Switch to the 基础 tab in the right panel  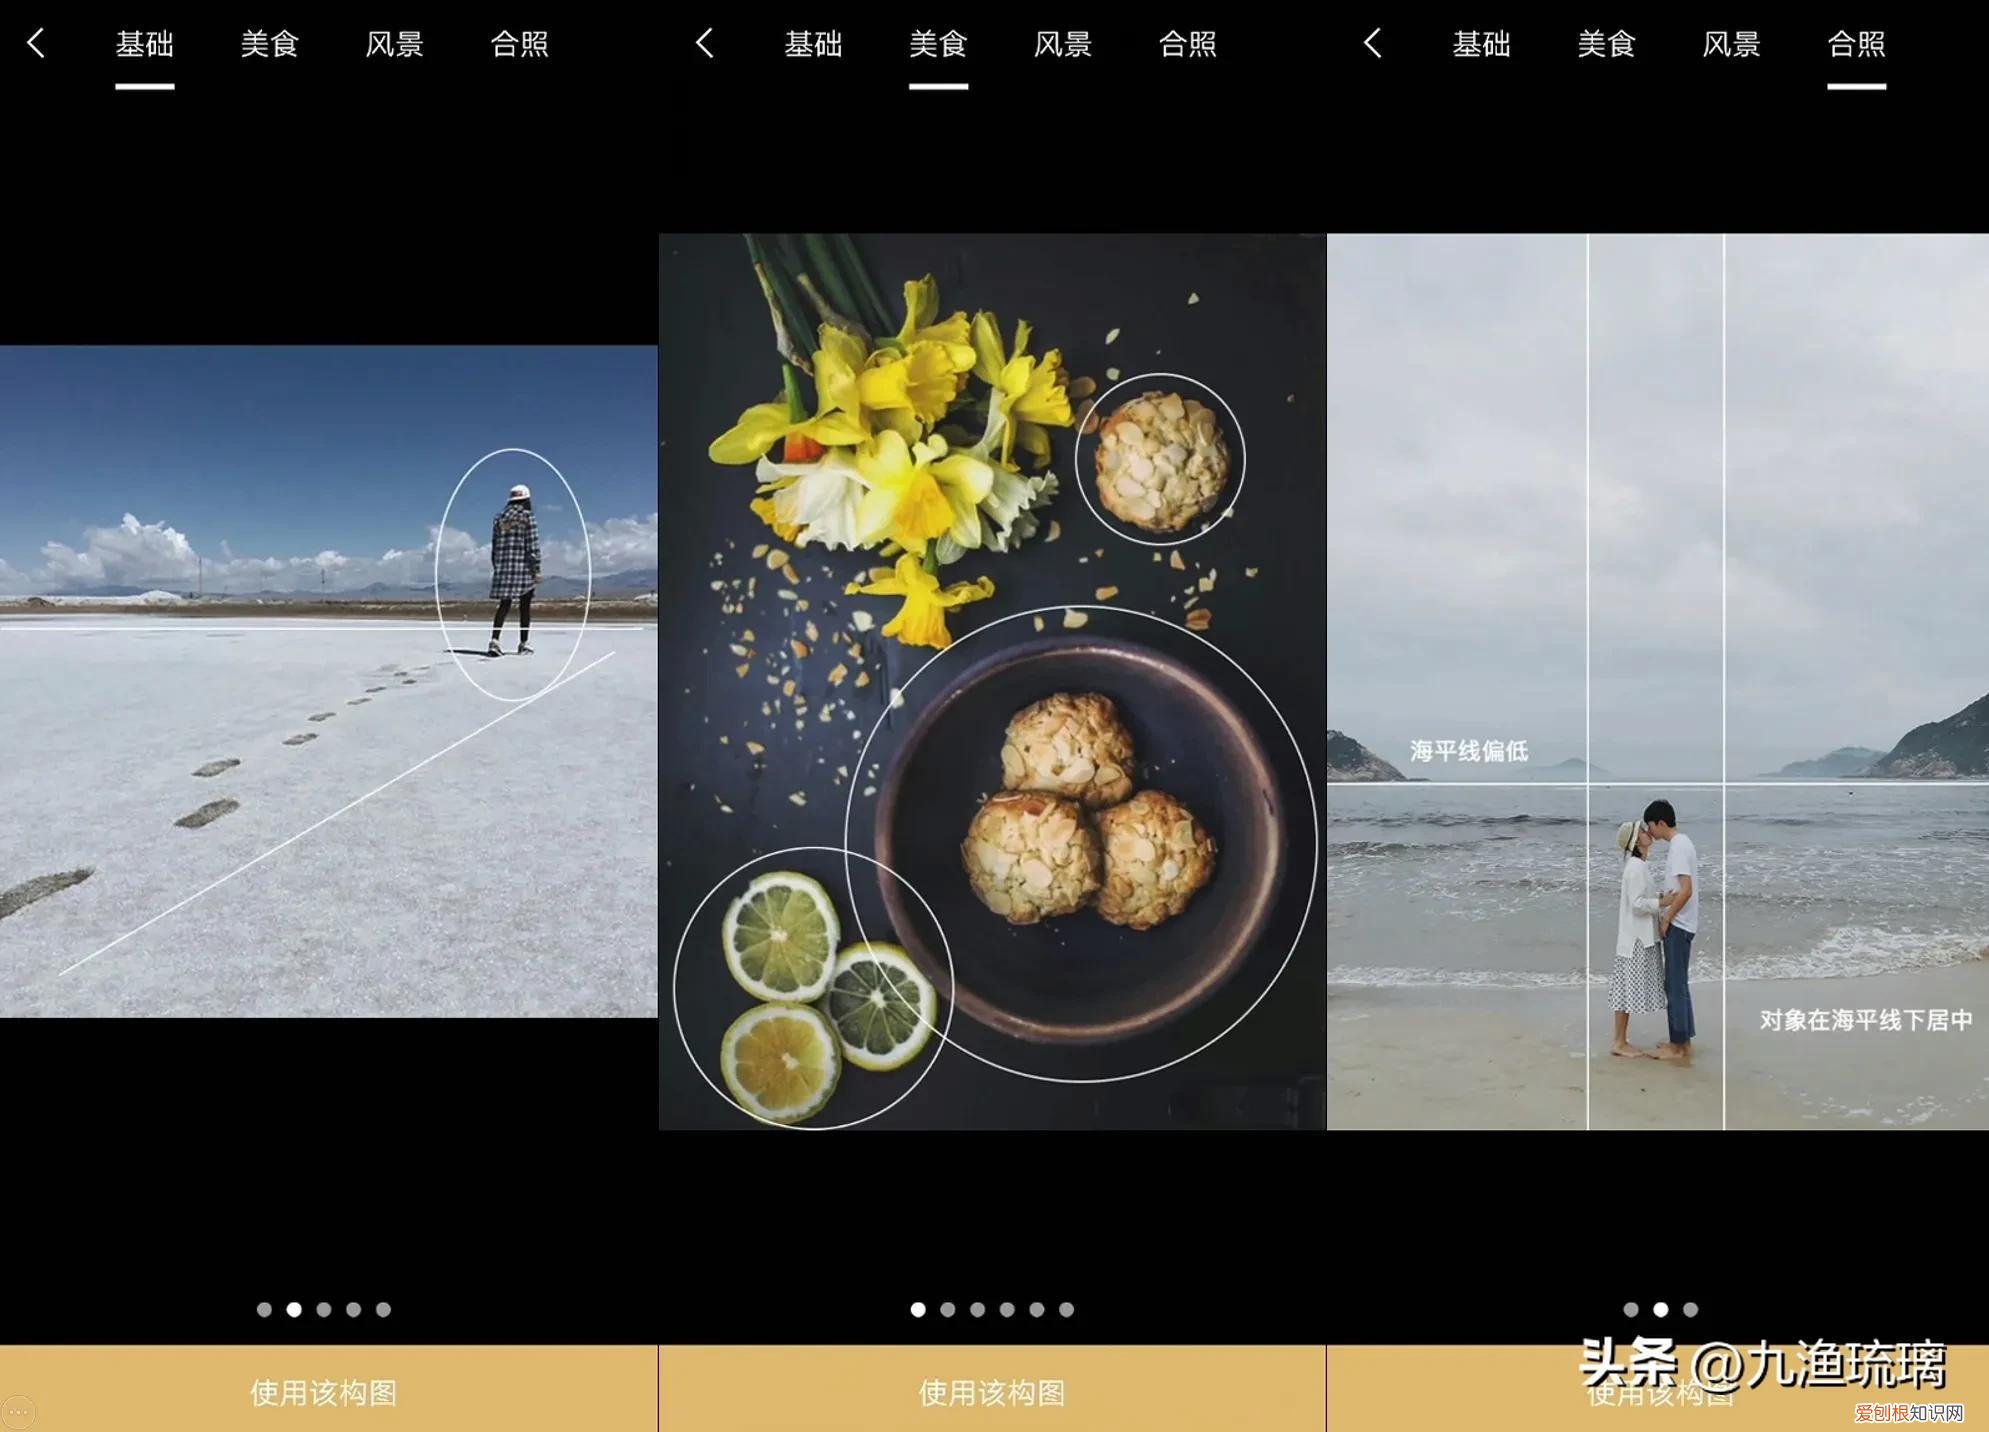click(1481, 45)
